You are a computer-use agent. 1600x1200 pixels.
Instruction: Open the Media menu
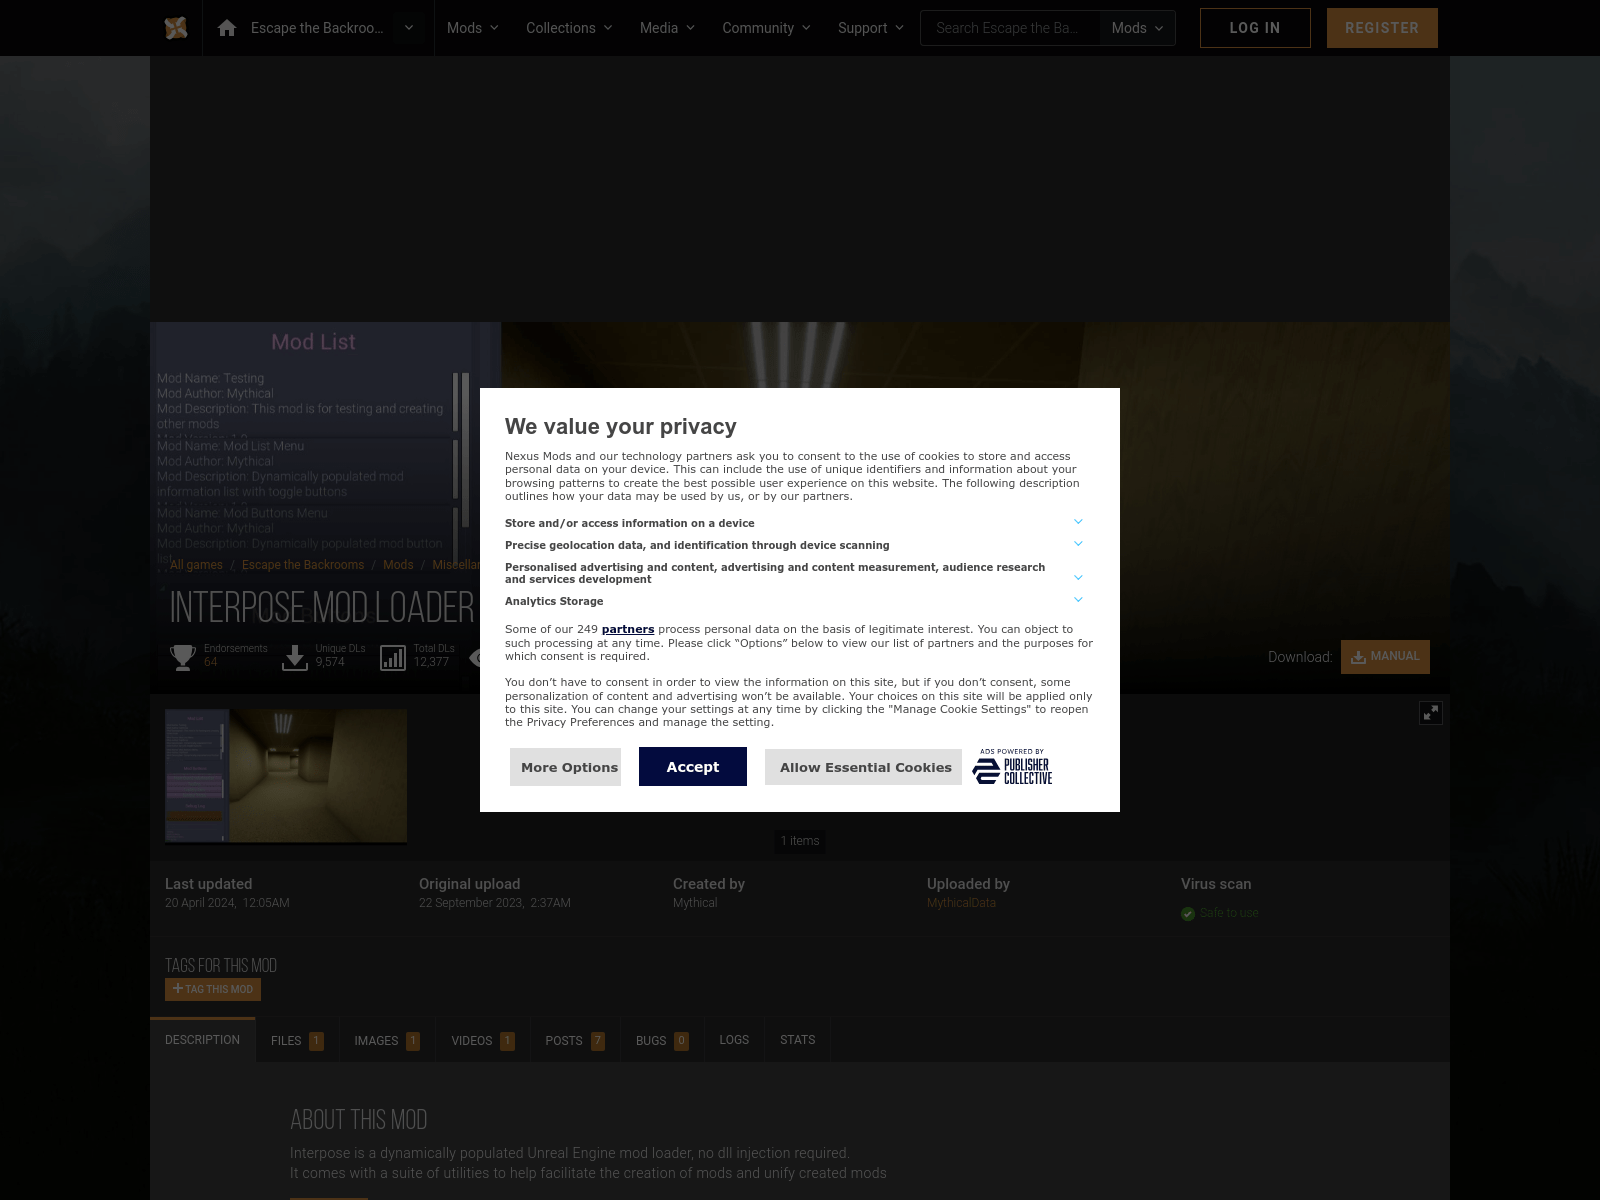point(667,28)
